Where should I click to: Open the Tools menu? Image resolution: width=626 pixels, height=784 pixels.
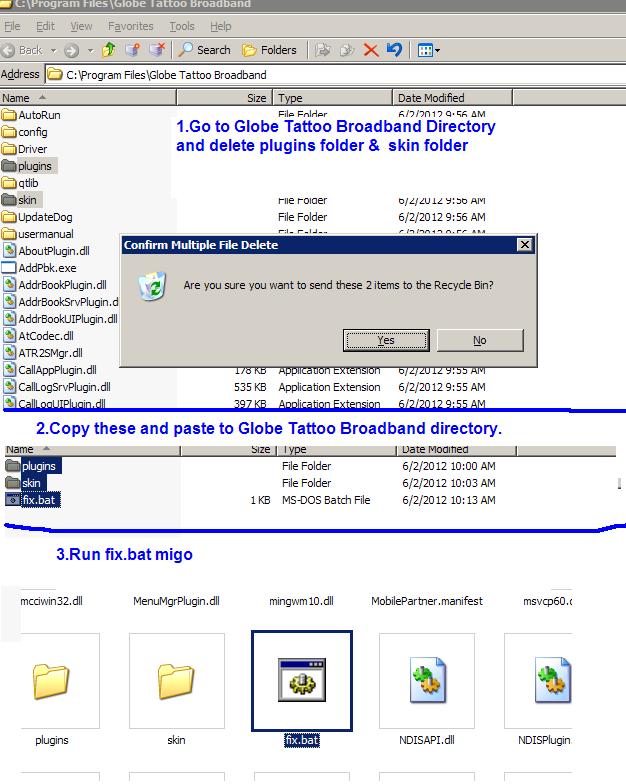point(182,26)
